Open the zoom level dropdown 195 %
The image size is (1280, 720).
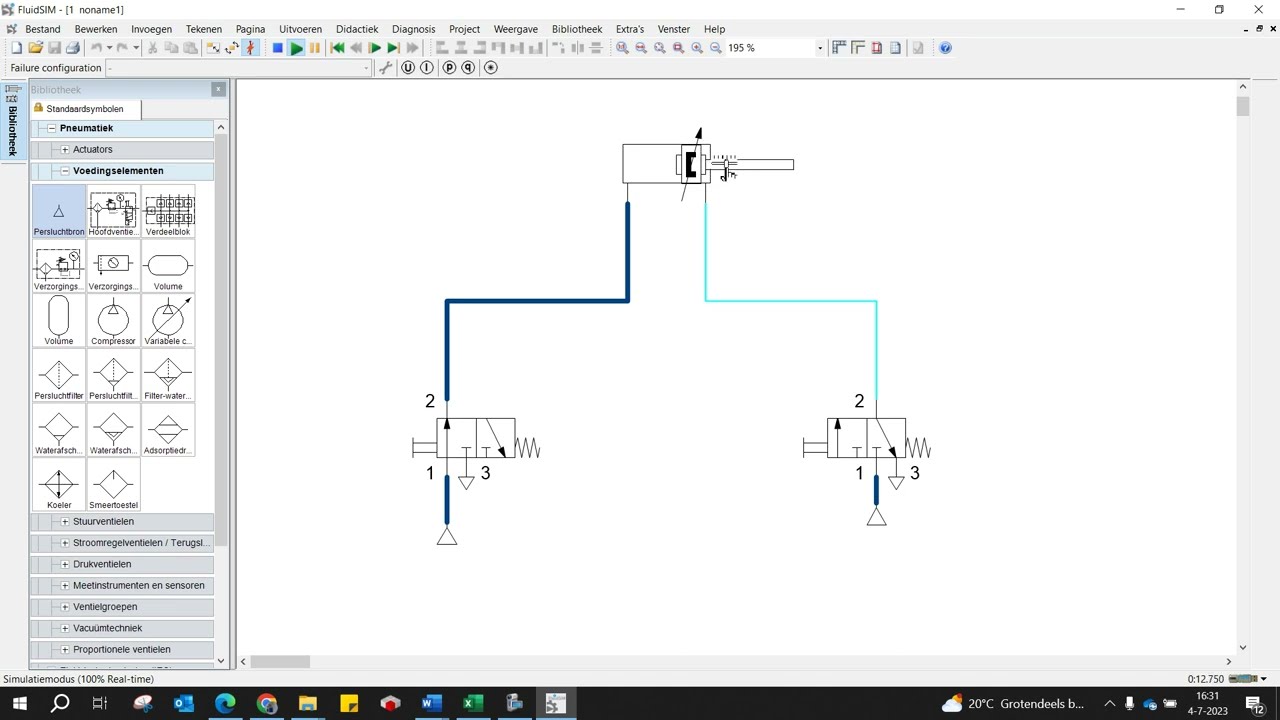pos(820,48)
